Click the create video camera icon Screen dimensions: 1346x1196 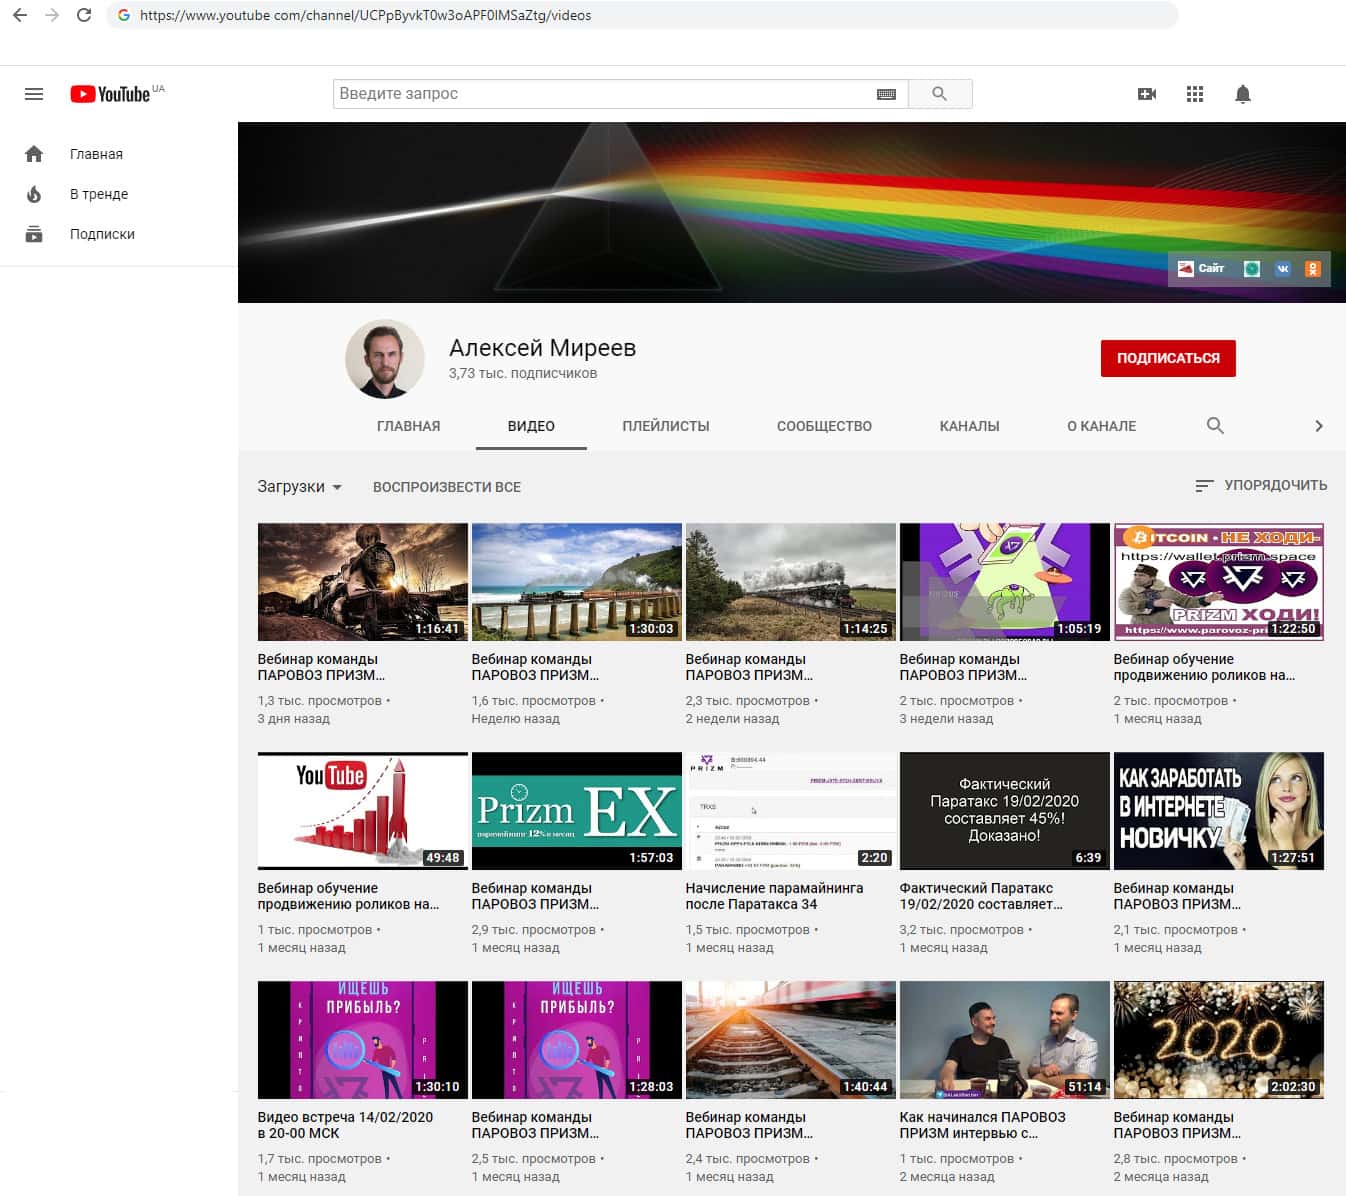click(x=1147, y=94)
